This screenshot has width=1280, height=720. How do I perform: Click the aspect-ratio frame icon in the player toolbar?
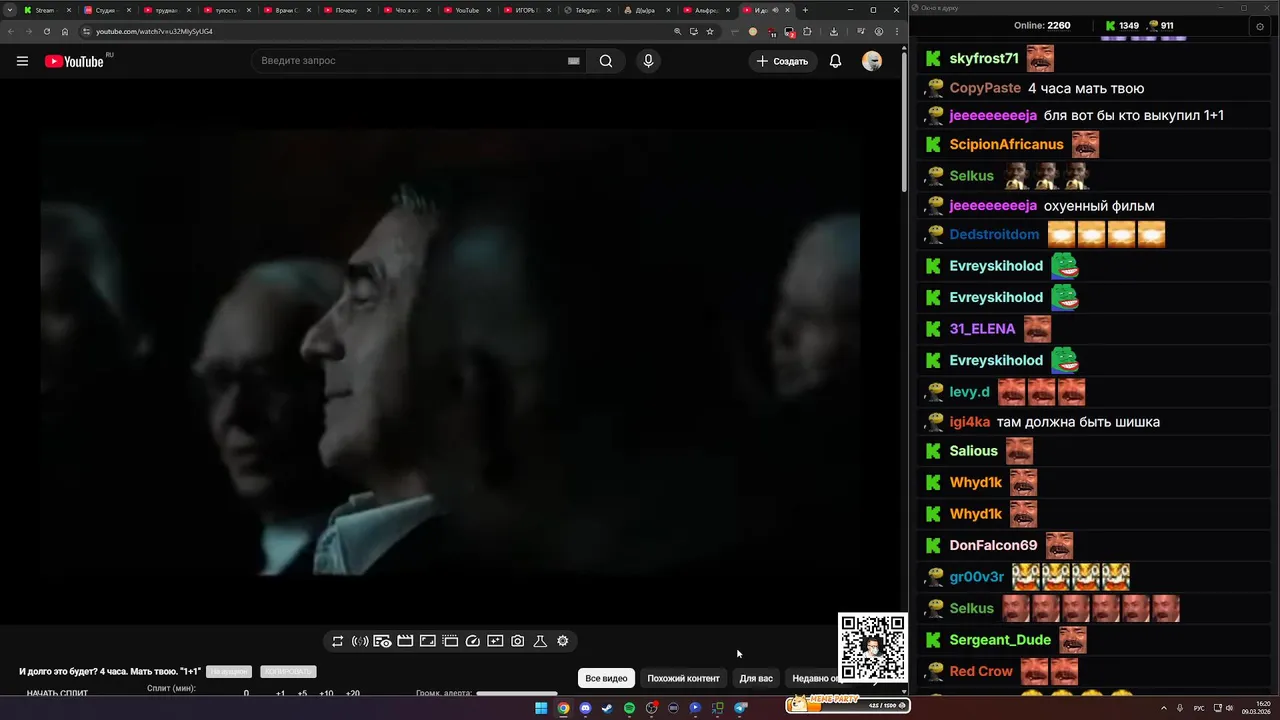[427, 641]
